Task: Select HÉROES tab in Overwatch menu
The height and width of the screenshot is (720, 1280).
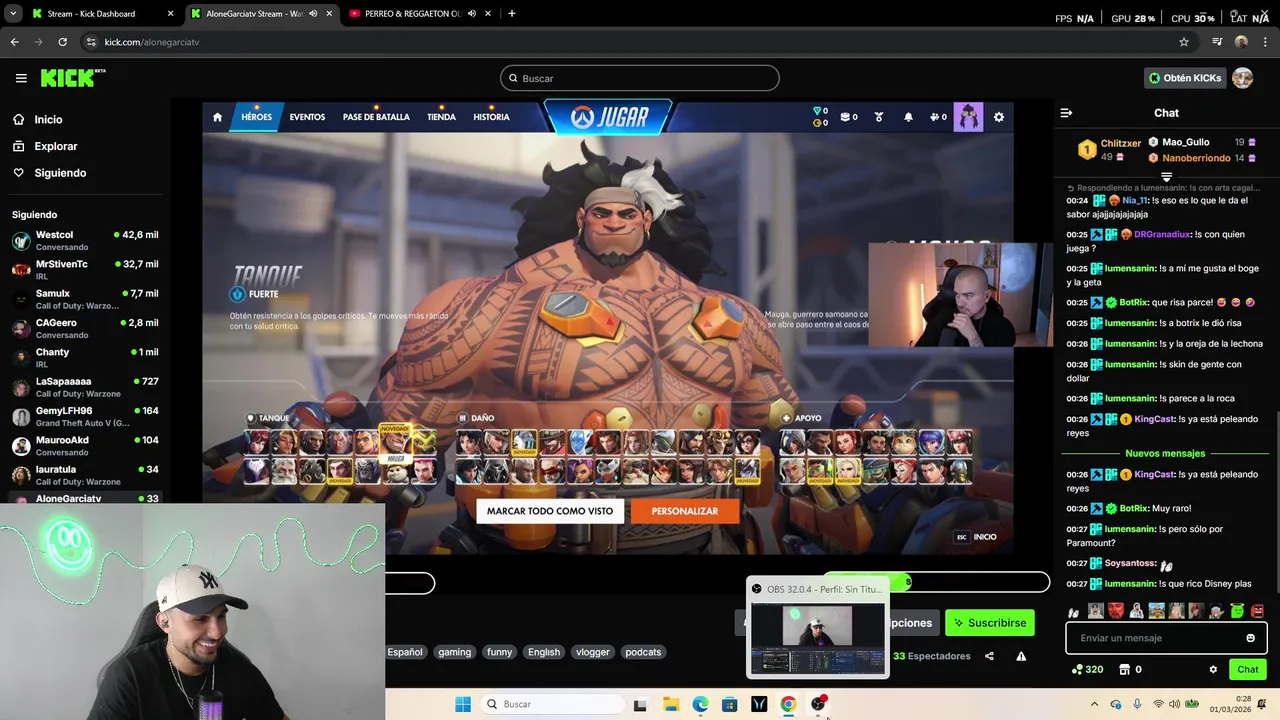Action: (x=256, y=117)
